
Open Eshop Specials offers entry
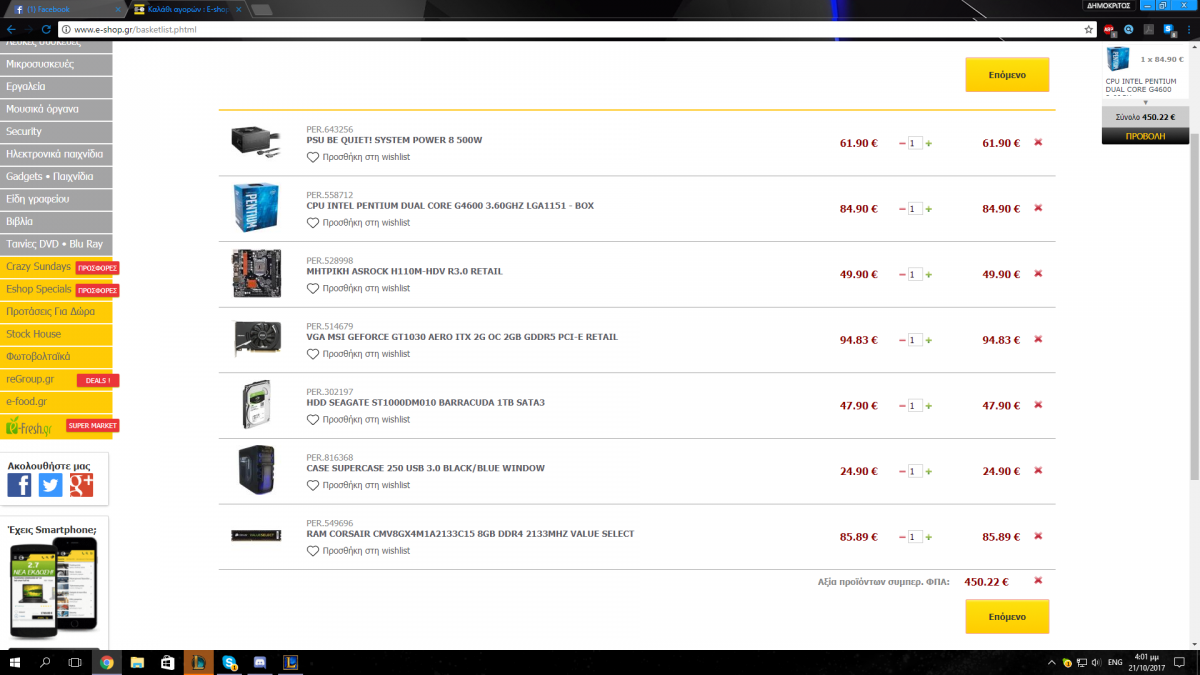[x=56, y=289]
